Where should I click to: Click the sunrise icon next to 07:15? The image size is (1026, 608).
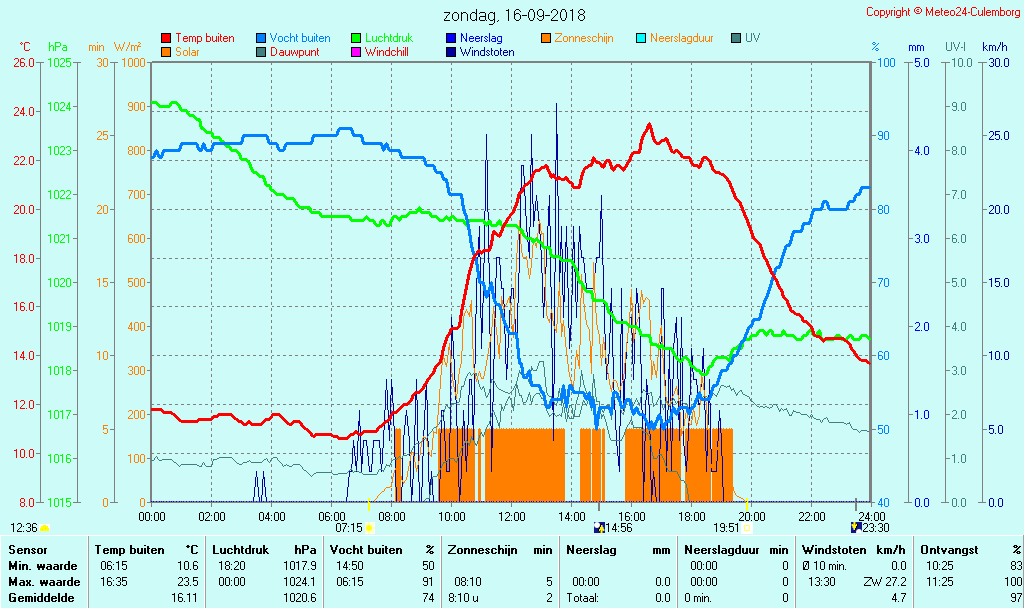point(369,527)
